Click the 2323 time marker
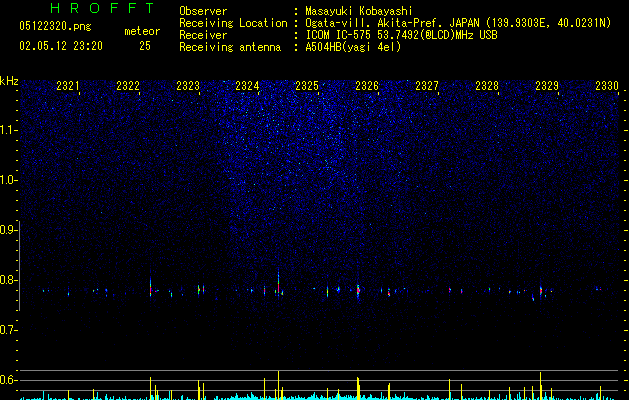Viewport: 629px width, 400px height. 187,85
